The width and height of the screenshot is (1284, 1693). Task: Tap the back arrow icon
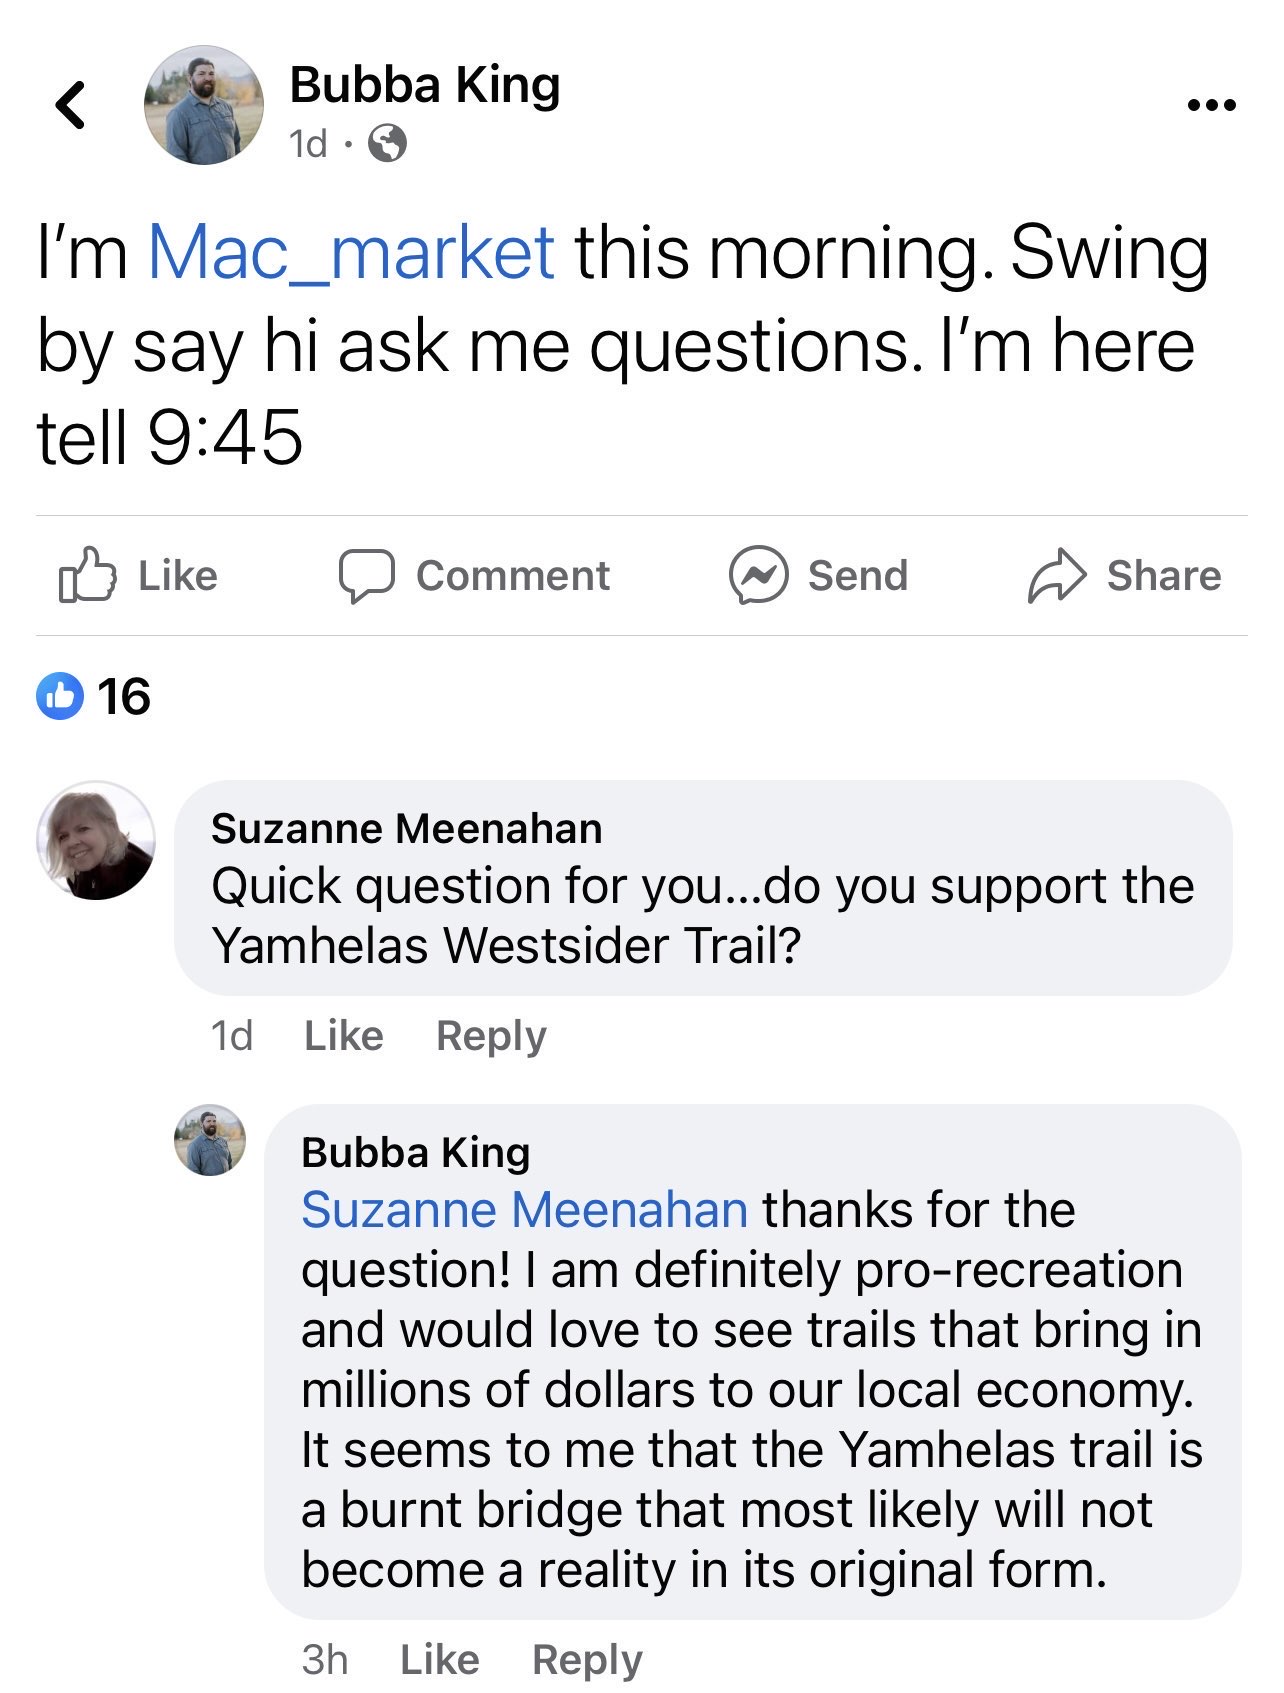pyautogui.click(x=70, y=104)
